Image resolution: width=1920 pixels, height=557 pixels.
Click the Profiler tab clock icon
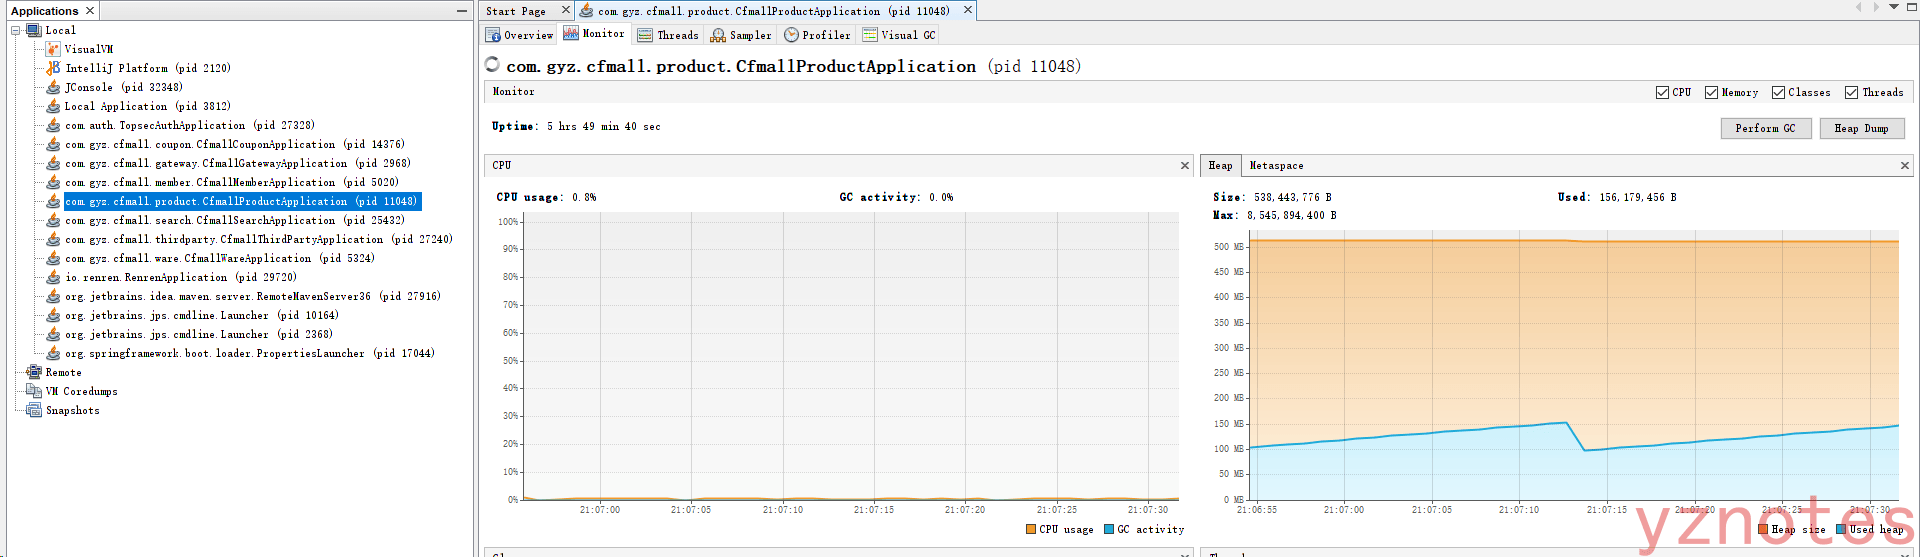pyautogui.click(x=791, y=35)
